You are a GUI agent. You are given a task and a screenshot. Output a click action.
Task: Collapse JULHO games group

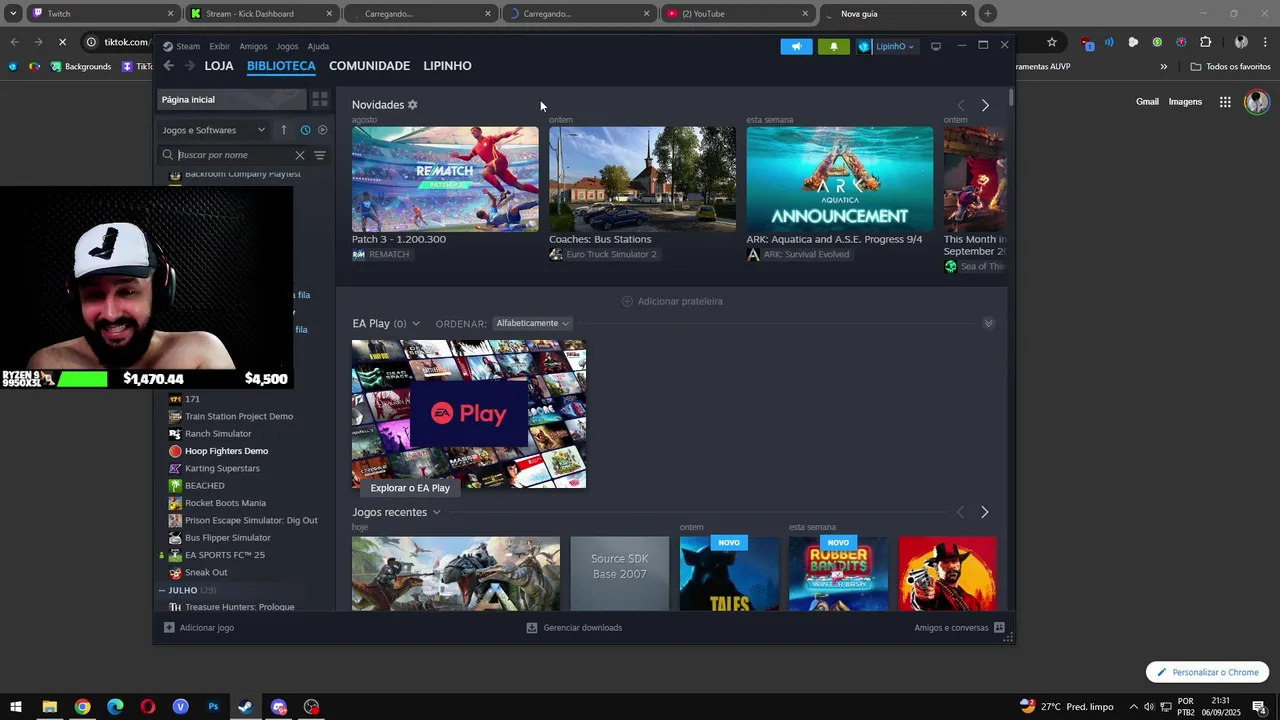point(162,590)
